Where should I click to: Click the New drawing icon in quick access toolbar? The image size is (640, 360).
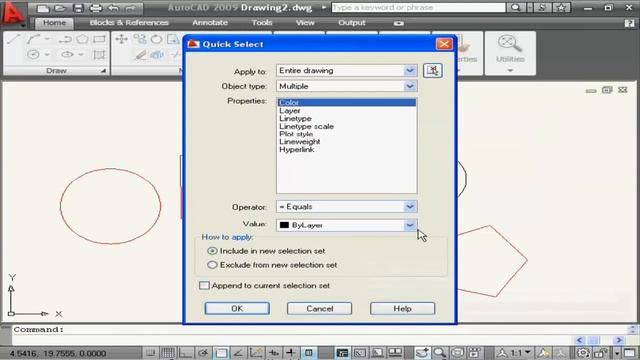point(43,8)
